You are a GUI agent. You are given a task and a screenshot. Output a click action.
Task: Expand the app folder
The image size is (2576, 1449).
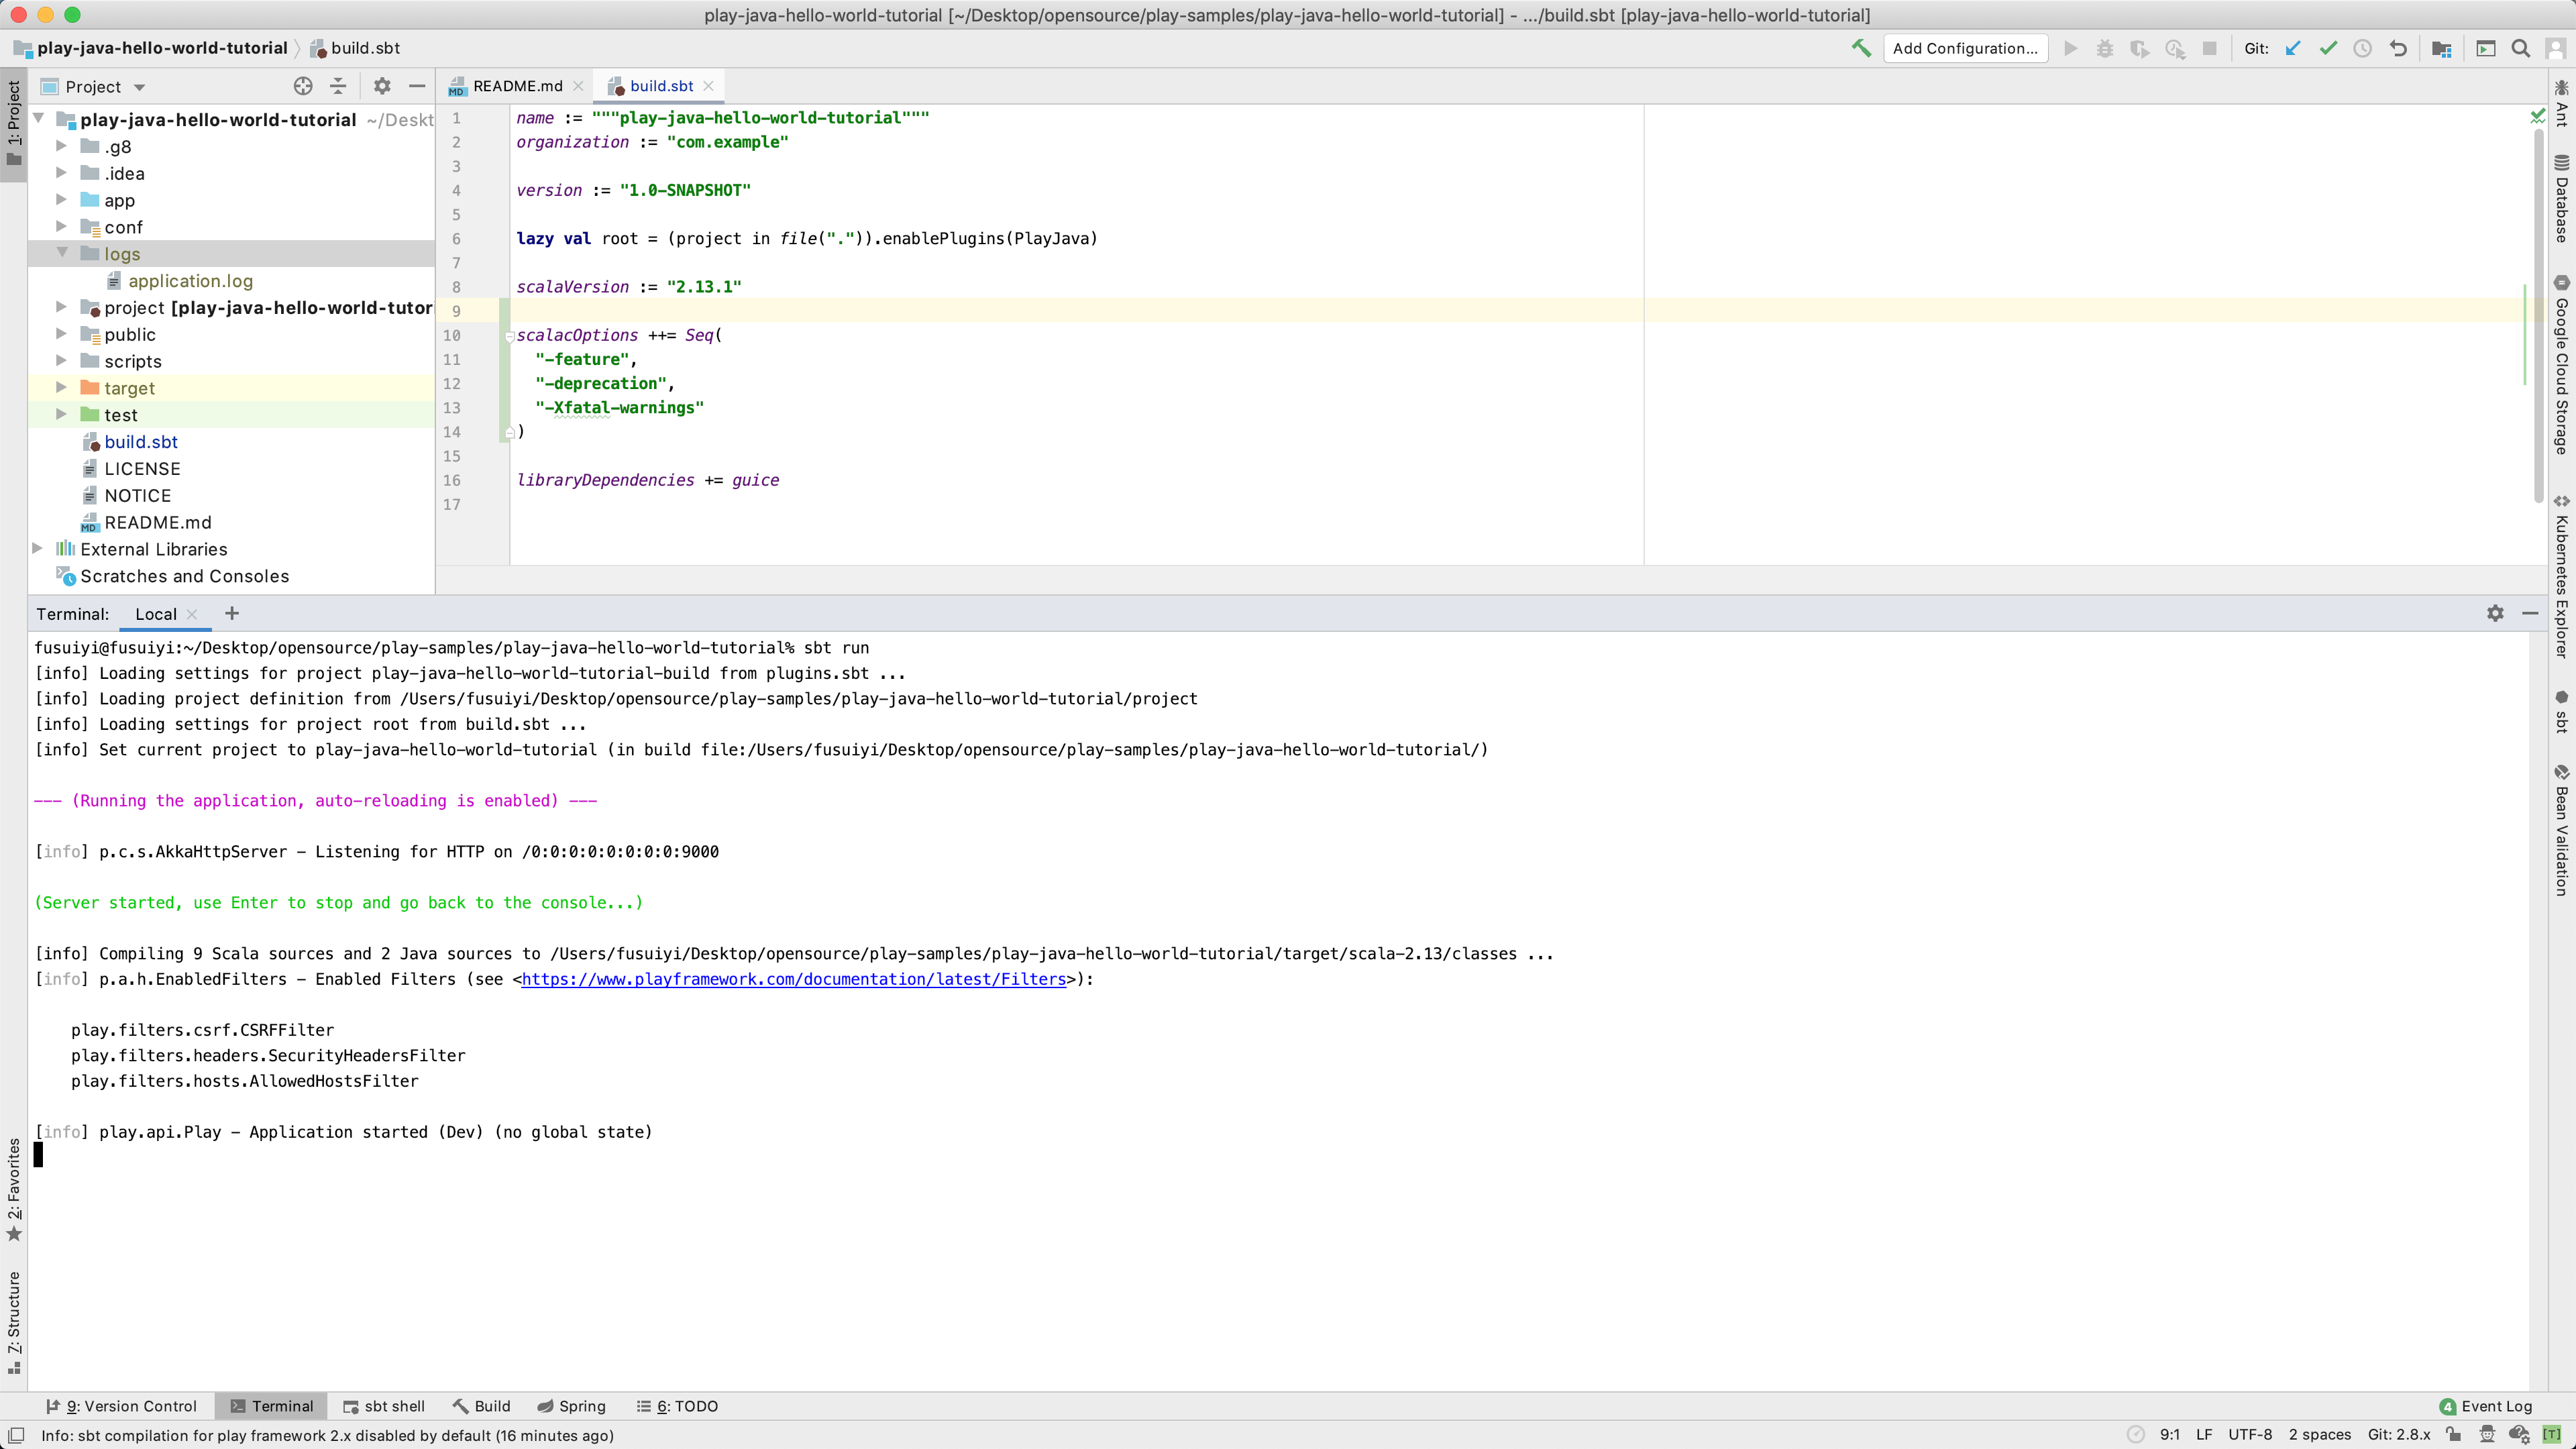tap(62, 200)
